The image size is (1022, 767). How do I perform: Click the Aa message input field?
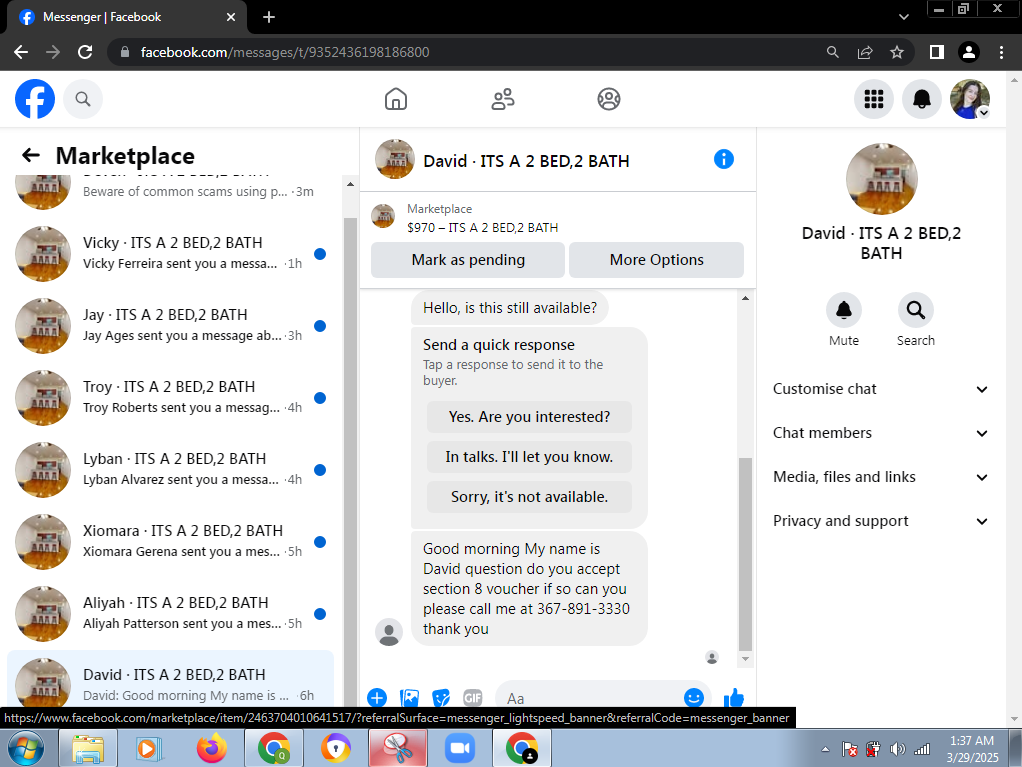click(x=590, y=698)
